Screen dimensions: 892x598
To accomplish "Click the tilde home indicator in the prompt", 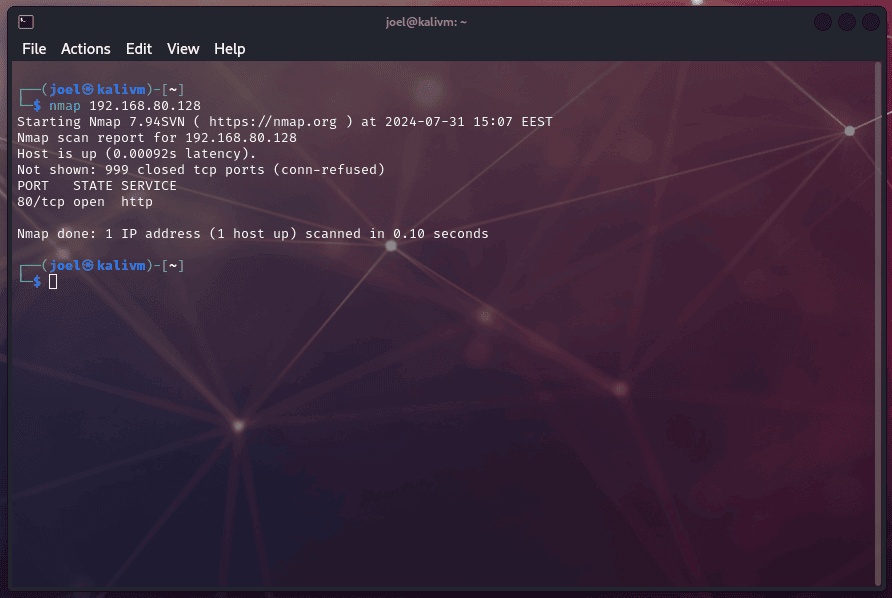I will (174, 88).
